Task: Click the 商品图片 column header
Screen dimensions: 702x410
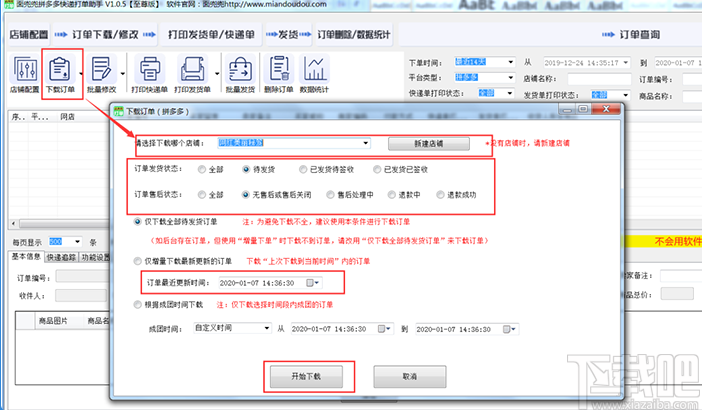Action: 54,321
